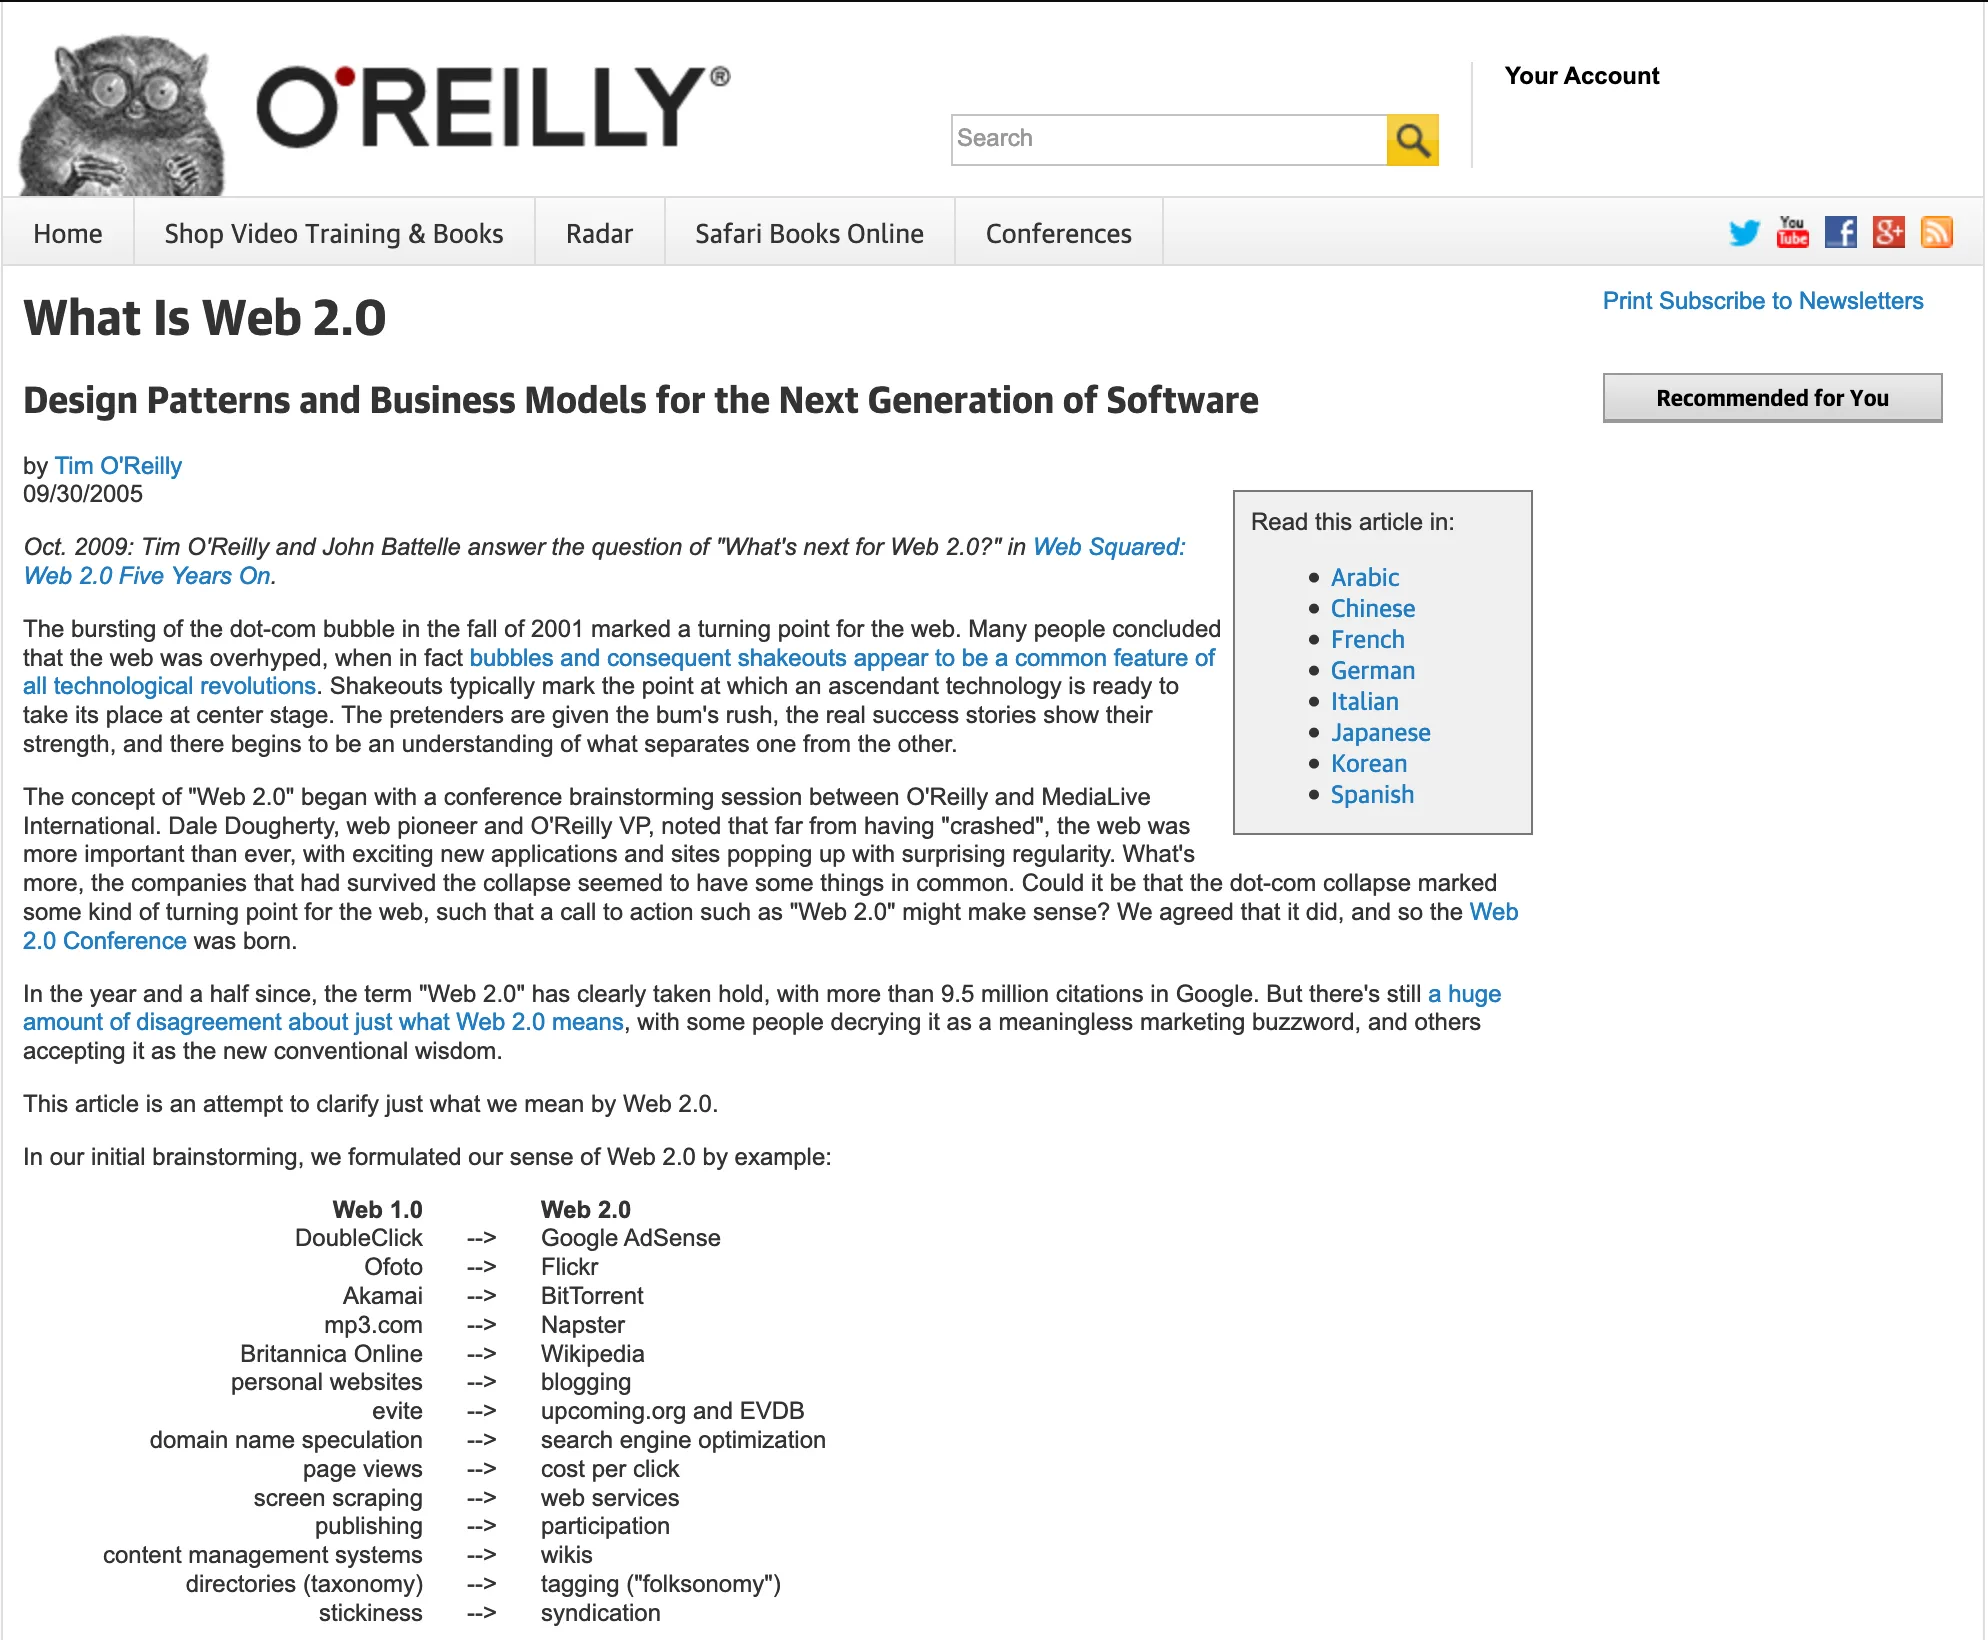Viewport: 1988px width, 1640px height.
Task: Click the 'personal websites' table cell
Action: coord(326,1382)
